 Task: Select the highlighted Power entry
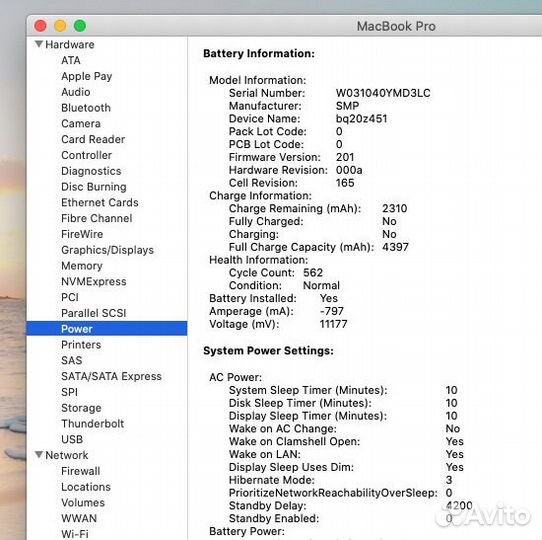point(107,329)
